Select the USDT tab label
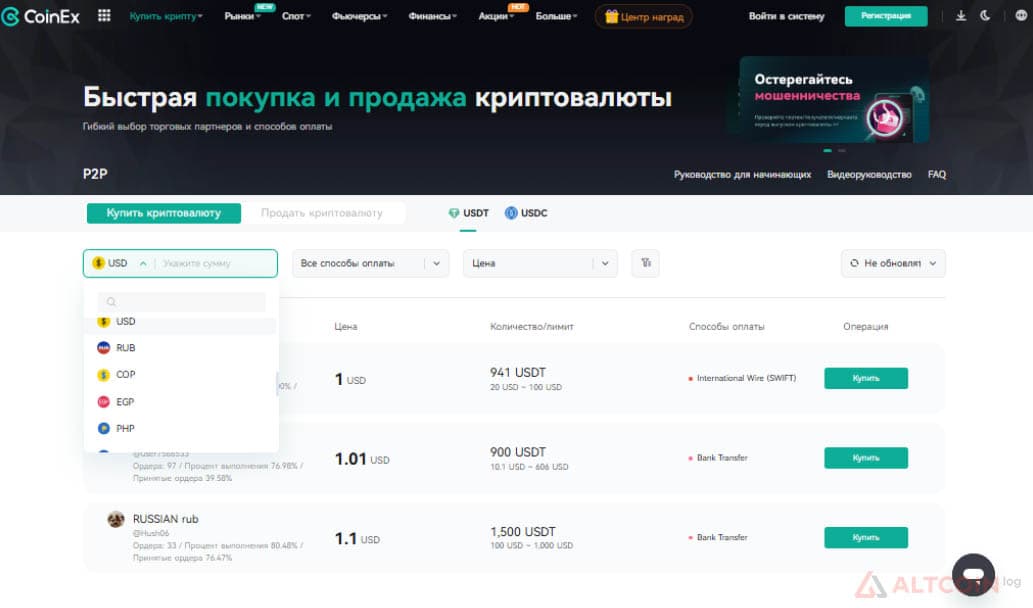1033x608 pixels. coord(476,213)
